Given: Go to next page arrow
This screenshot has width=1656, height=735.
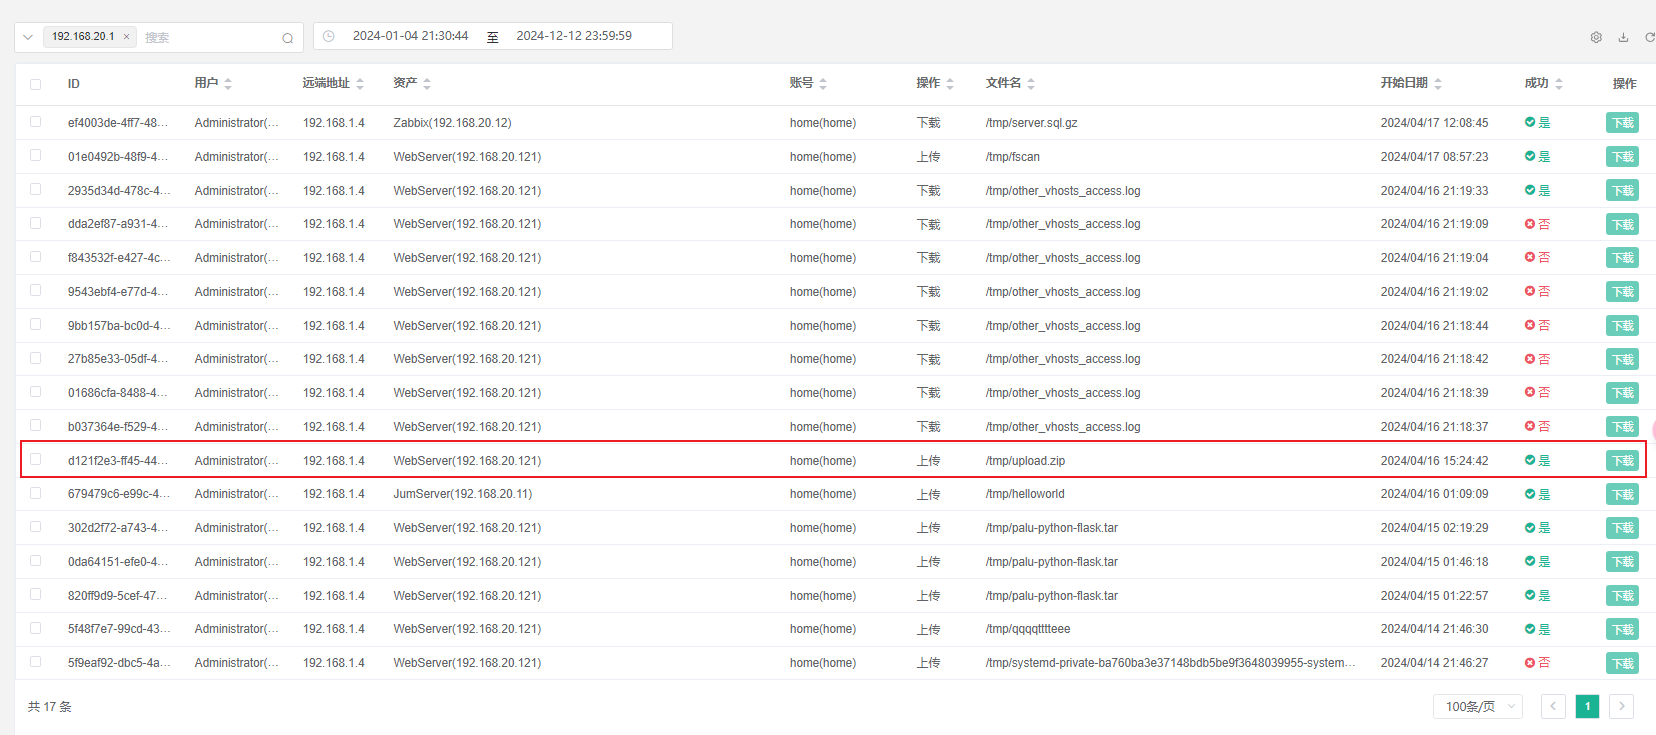Looking at the screenshot, I should pyautogui.click(x=1621, y=706).
